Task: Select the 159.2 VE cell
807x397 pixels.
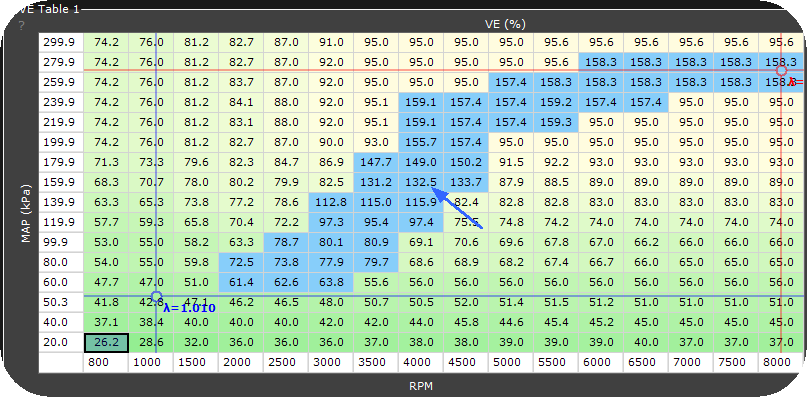Action: pos(556,102)
